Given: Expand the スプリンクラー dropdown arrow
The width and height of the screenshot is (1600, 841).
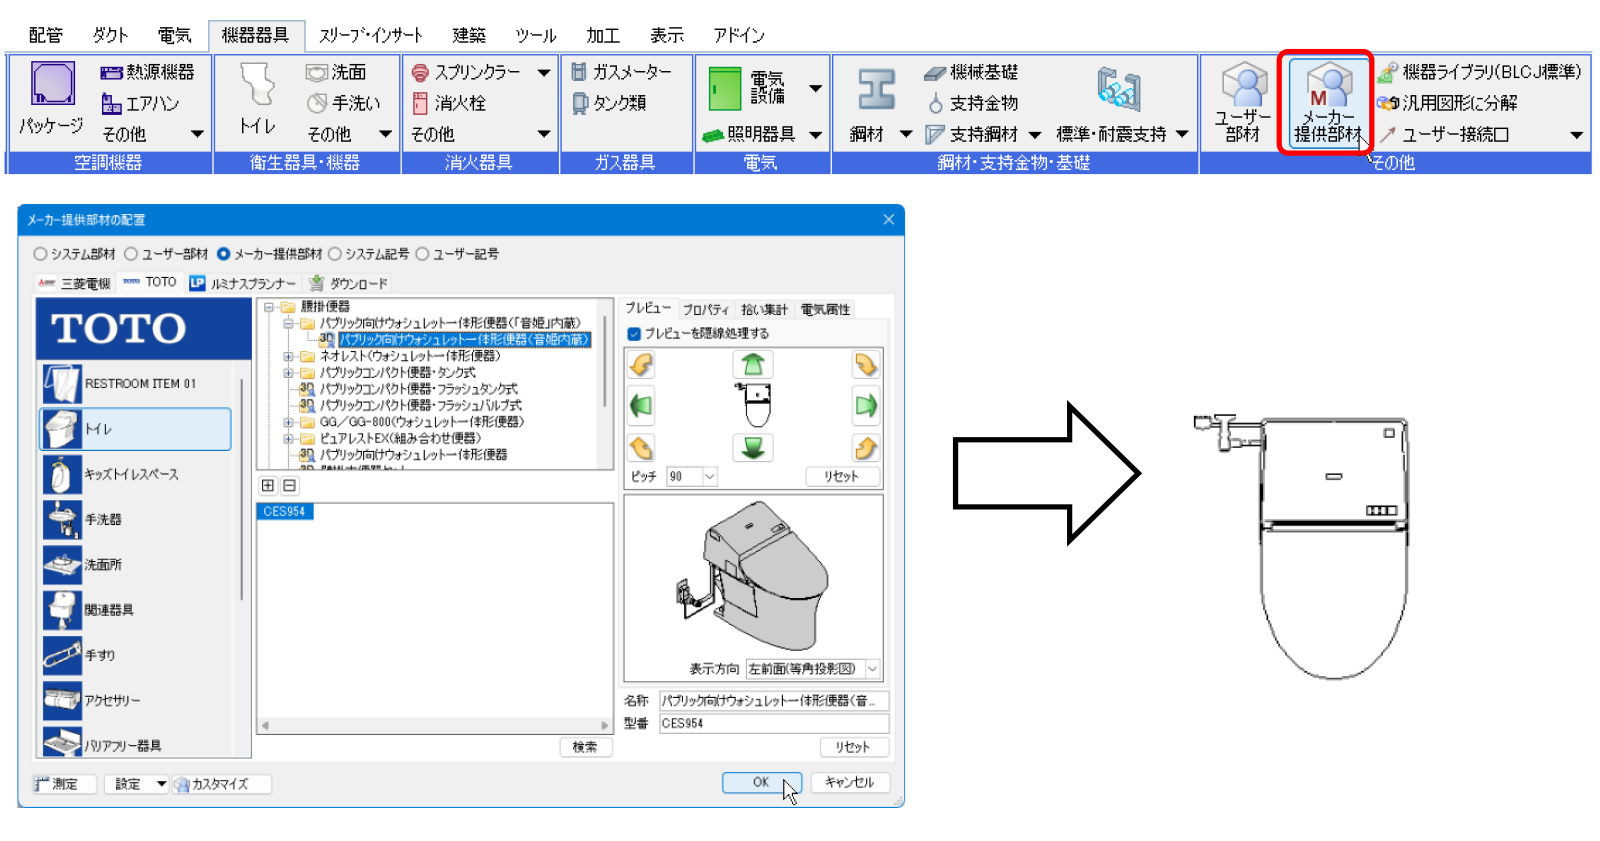Looking at the screenshot, I should (x=544, y=72).
